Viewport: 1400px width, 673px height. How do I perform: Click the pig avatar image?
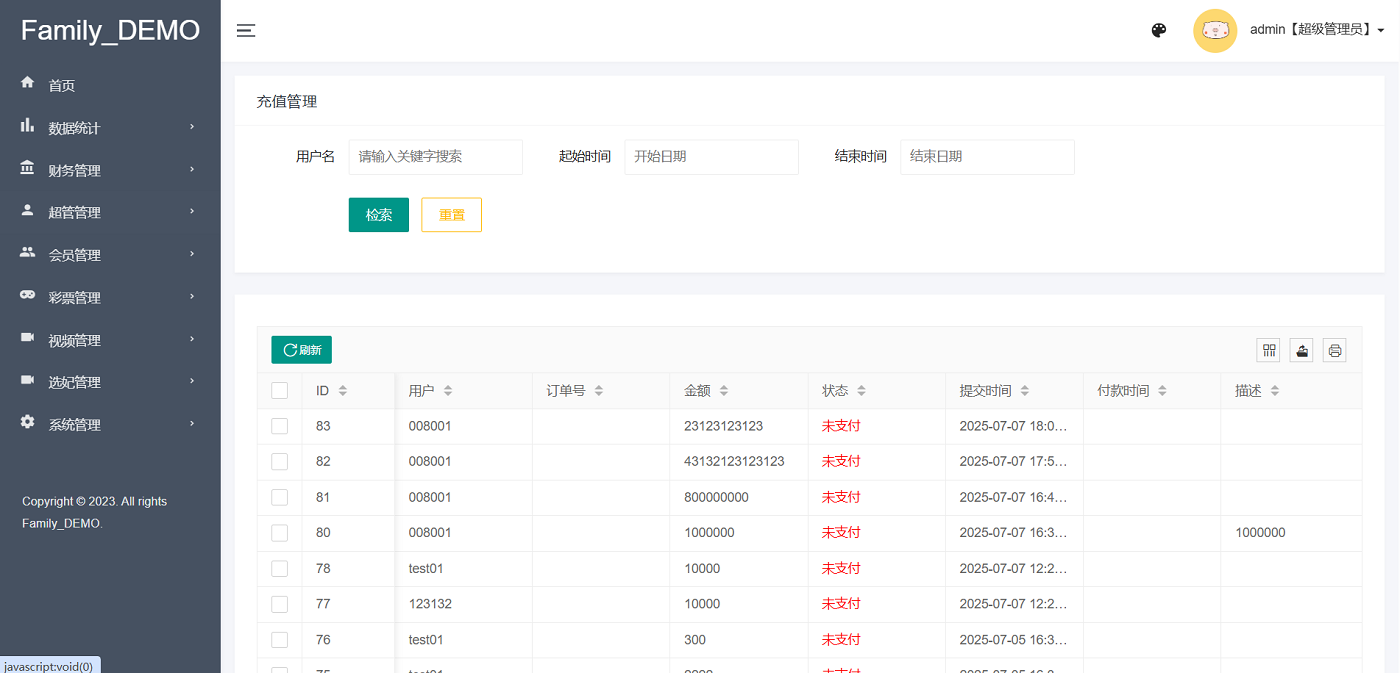(1215, 30)
